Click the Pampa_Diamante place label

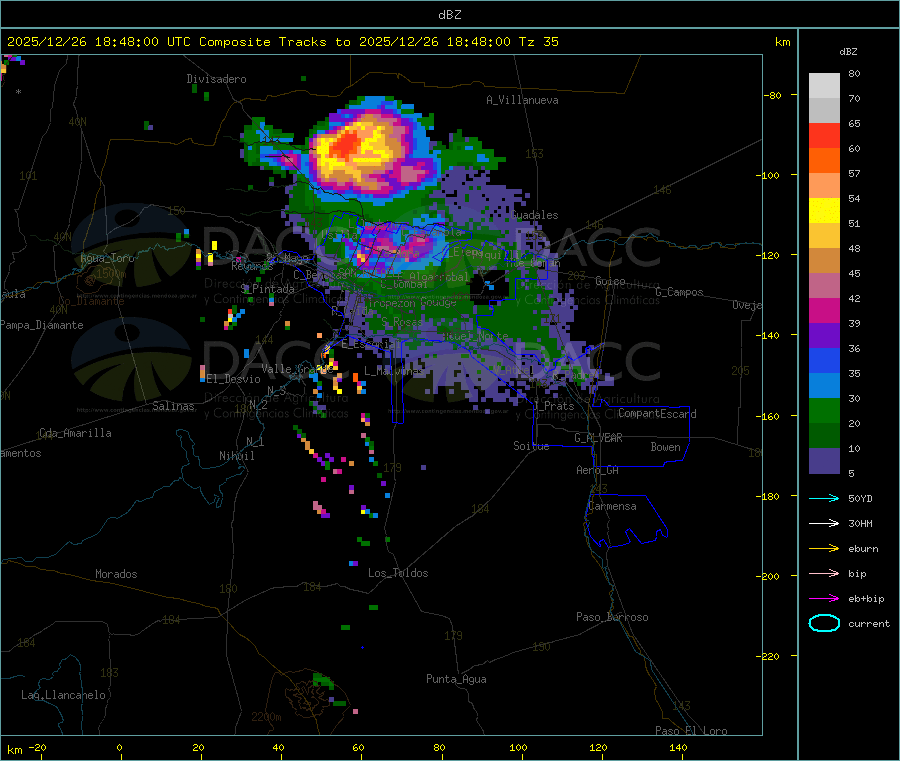(42, 325)
